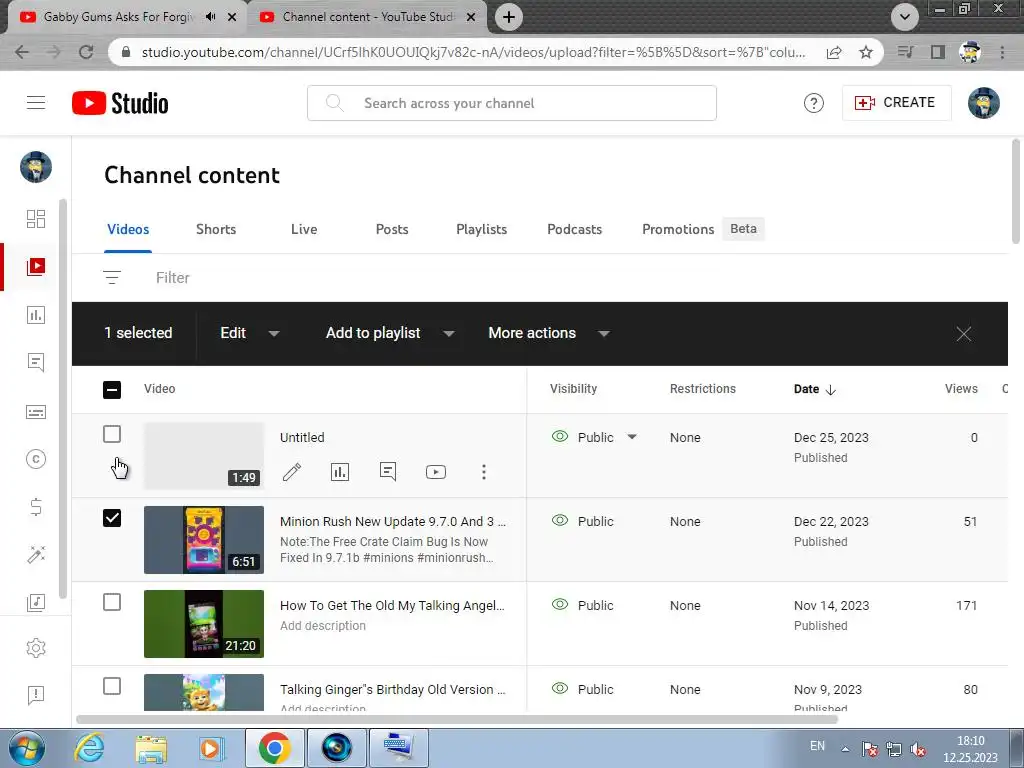Share this page from the address bar
The width and height of the screenshot is (1024, 768).
(834, 52)
